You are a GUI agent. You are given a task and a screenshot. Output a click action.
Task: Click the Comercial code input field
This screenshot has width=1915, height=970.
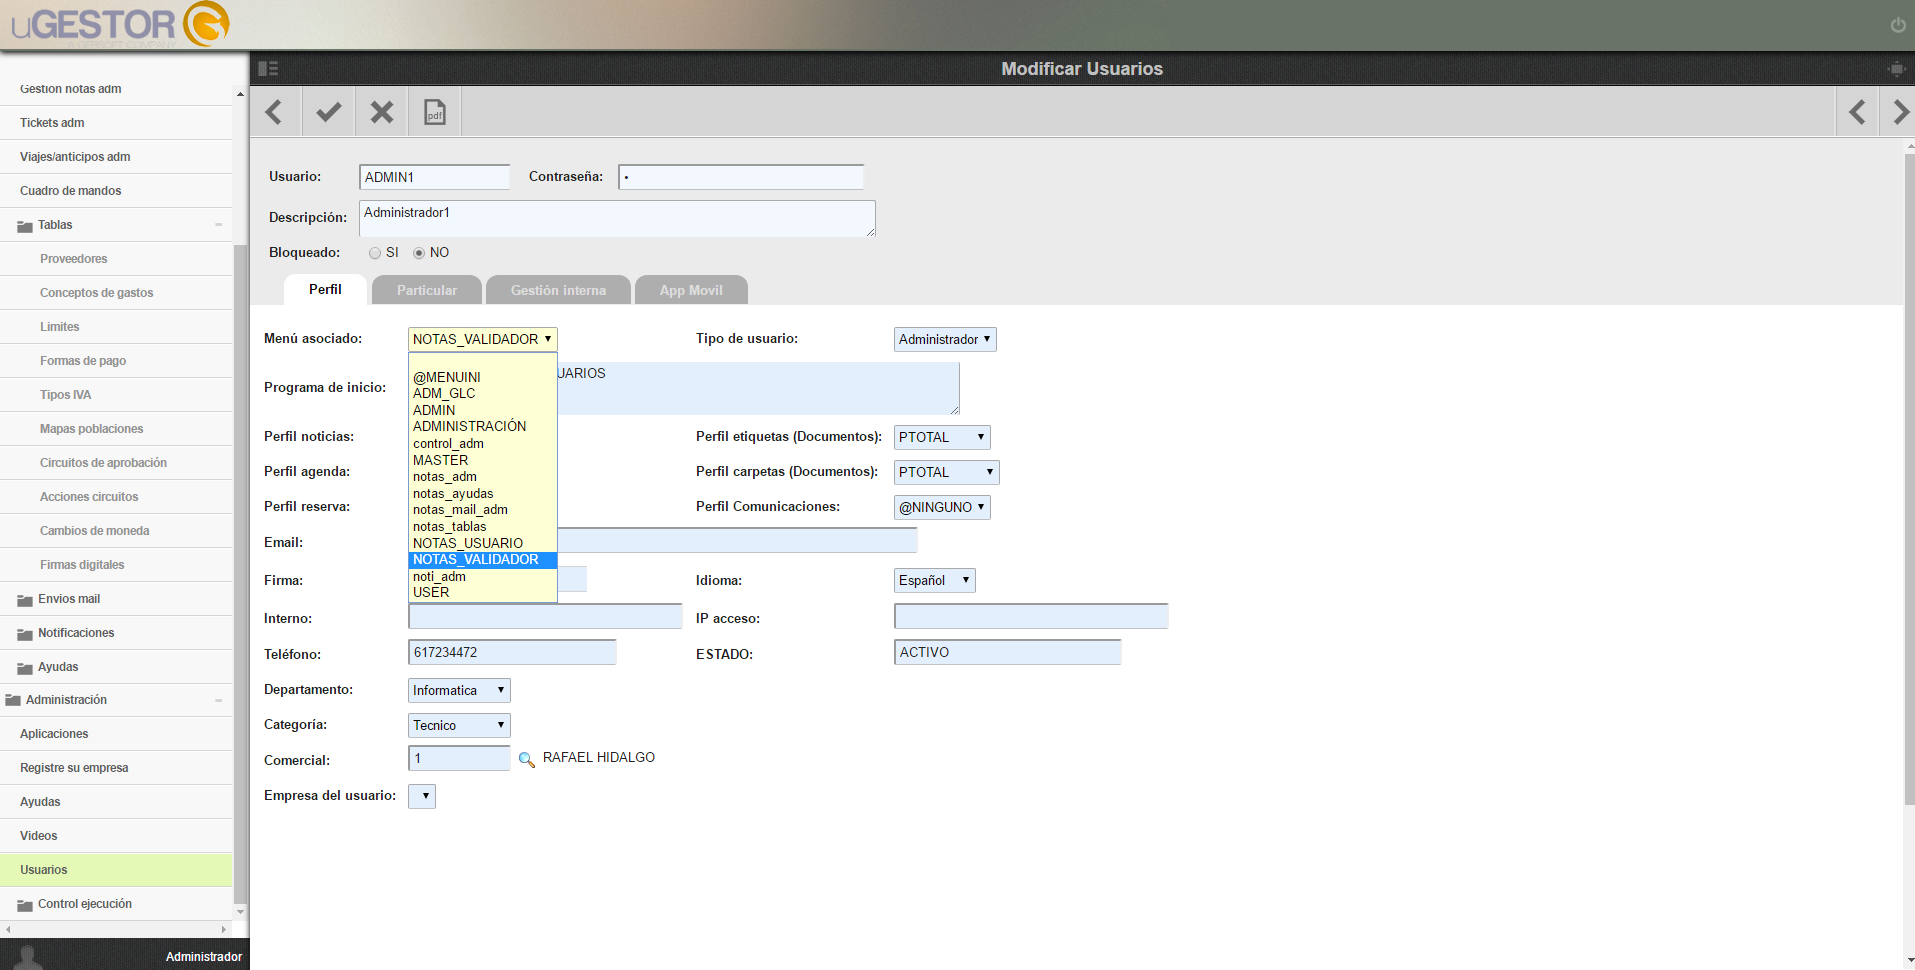[x=459, y=758]
